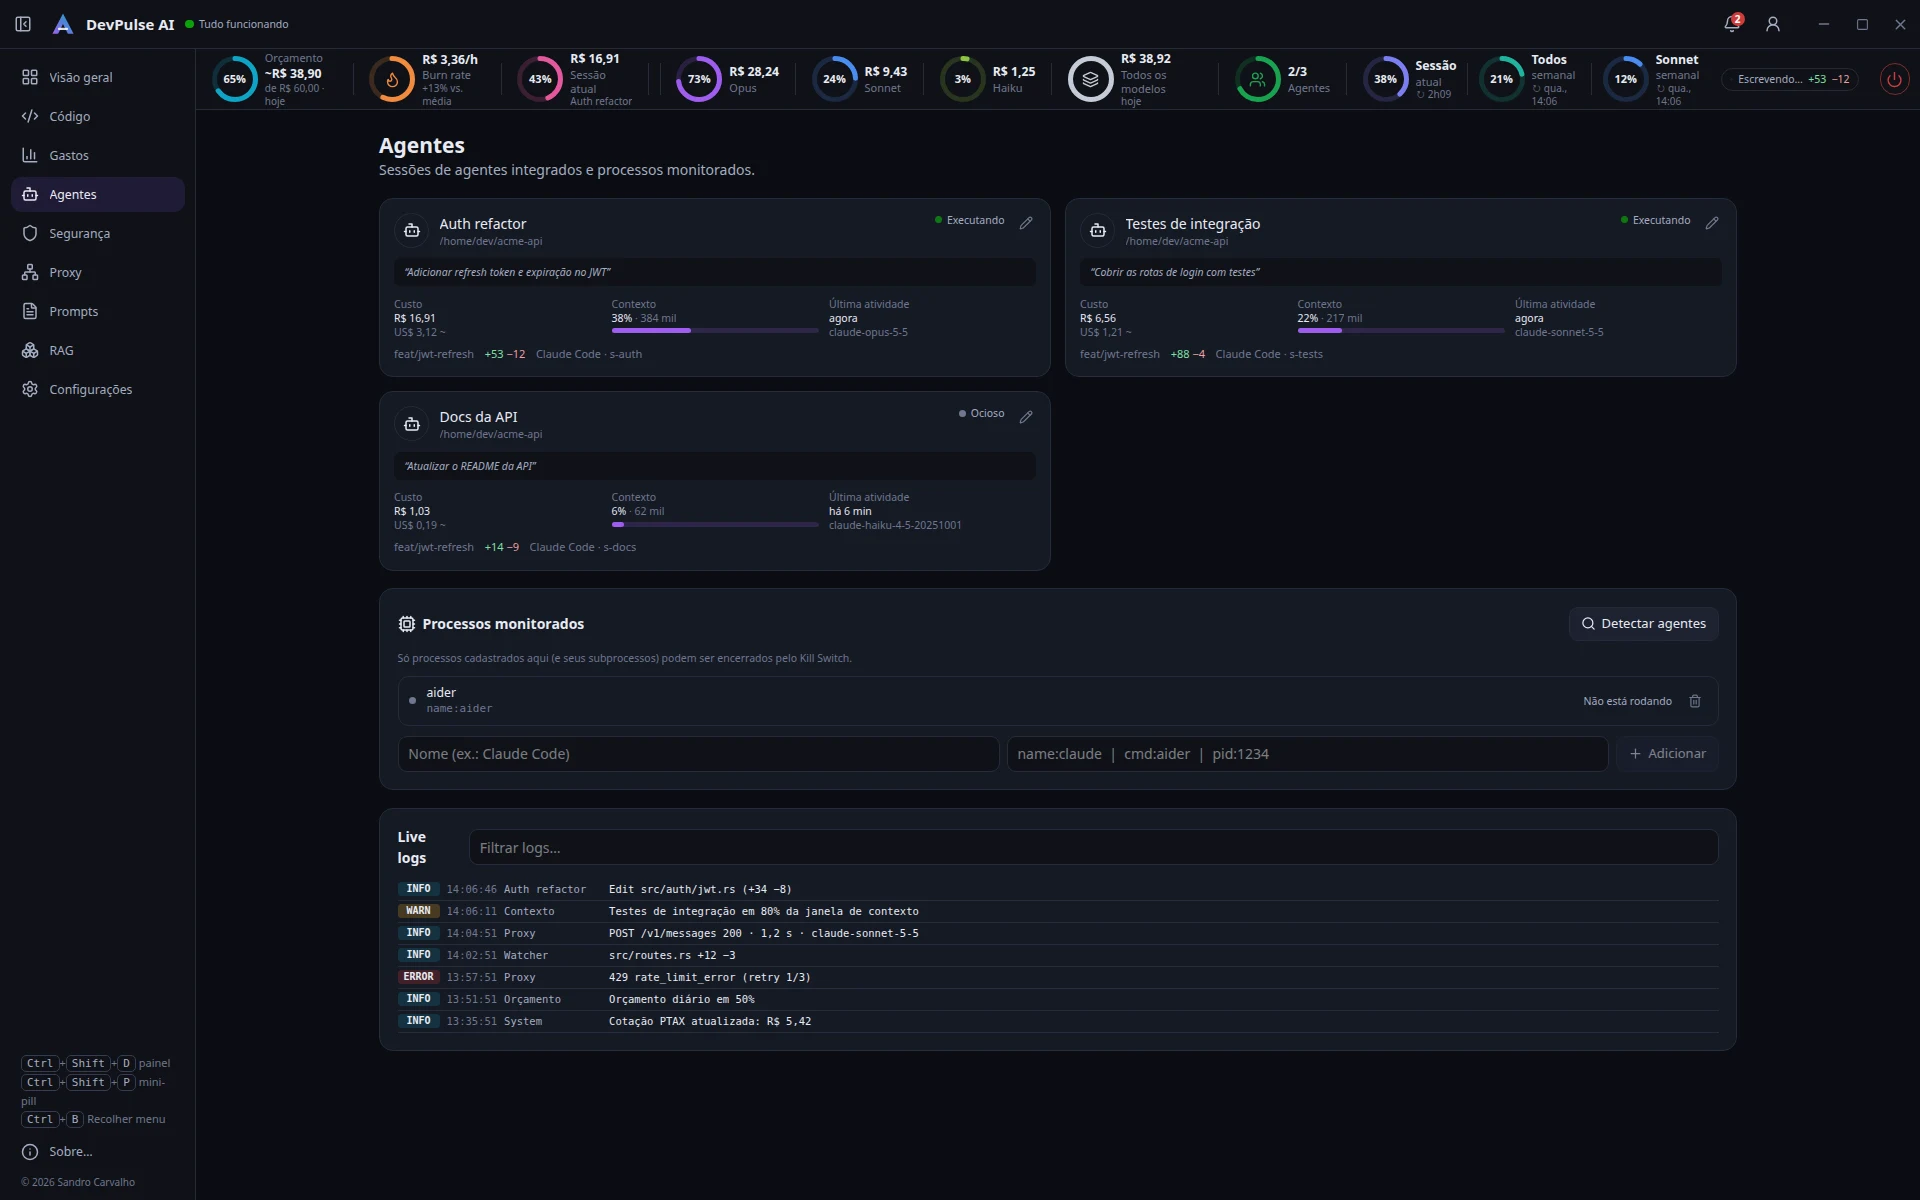The width and height of the screenshot is (1920, 1200).
Task: Click the red Kill Switch power icon
Action: [1894, 79]
